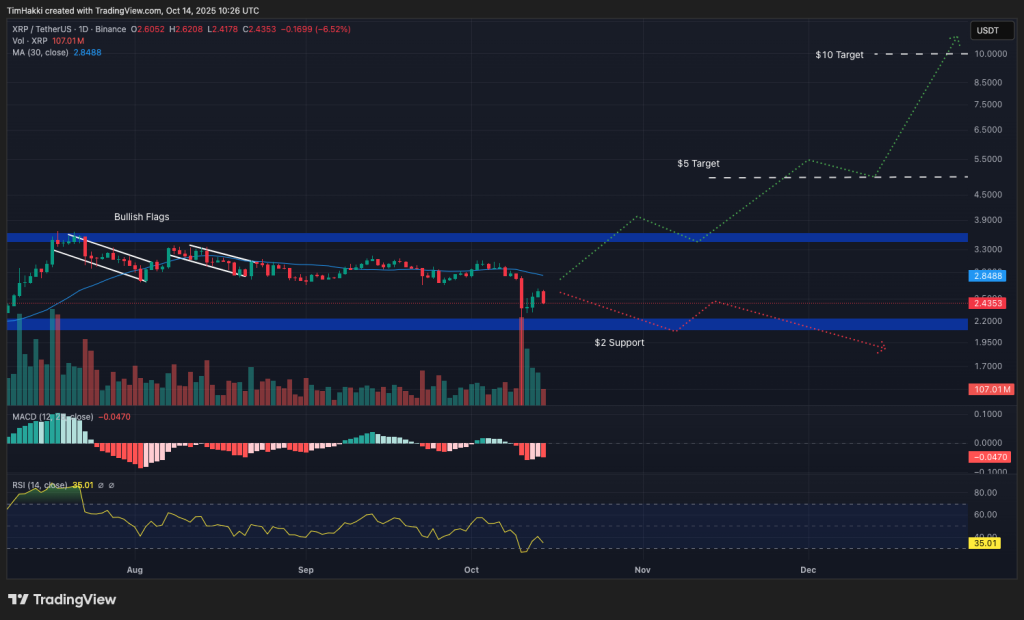
Task: Toggle the second hide icon after RSI 35.01
Action: (112, 485)
